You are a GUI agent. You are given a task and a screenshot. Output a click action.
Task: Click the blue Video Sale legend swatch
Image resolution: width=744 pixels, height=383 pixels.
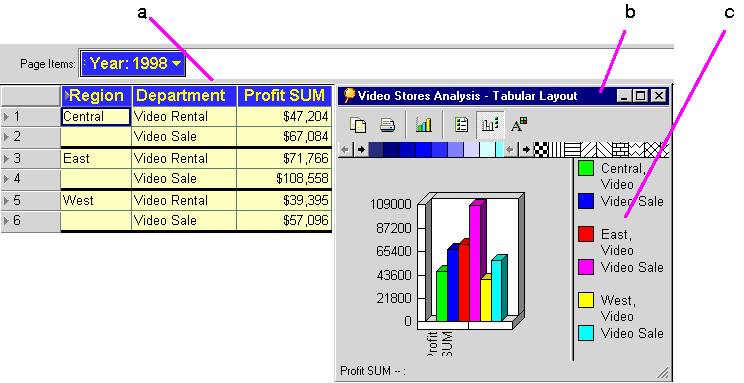(x=586, y=201)
